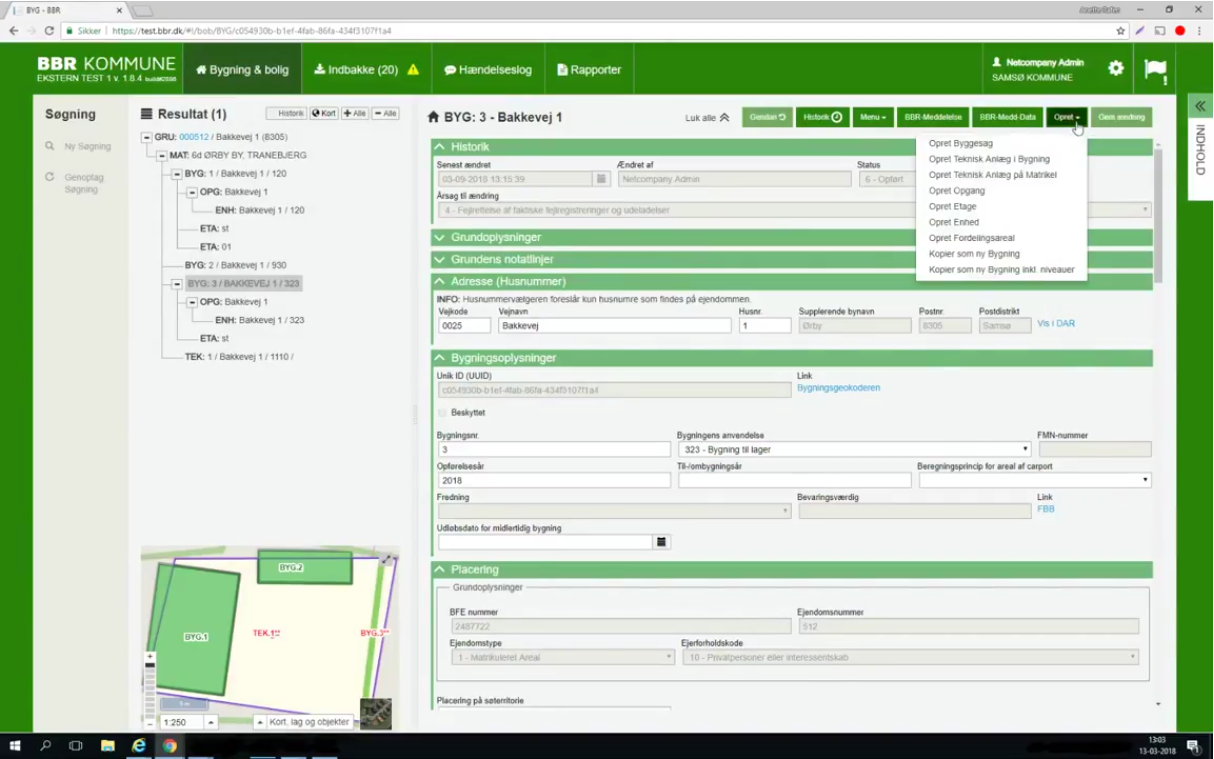This screenshot has height=759, width=1214.
Task: Click the Gendan button
Action: coord(768,117)
